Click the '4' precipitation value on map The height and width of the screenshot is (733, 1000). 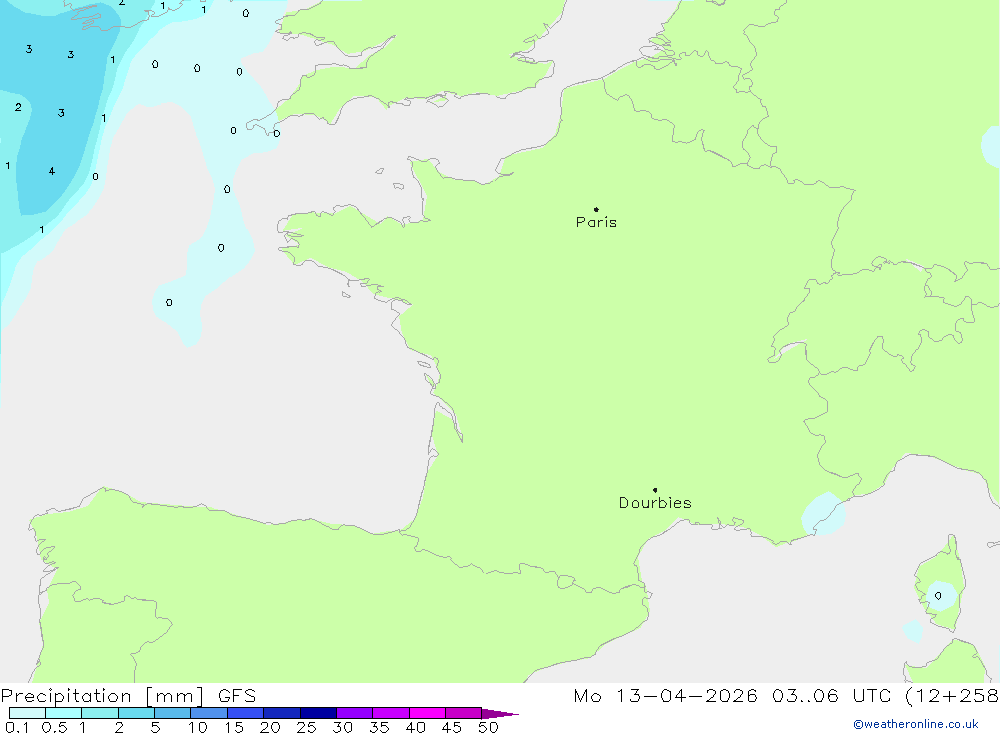pyautogui.click(x=52, y=171)
